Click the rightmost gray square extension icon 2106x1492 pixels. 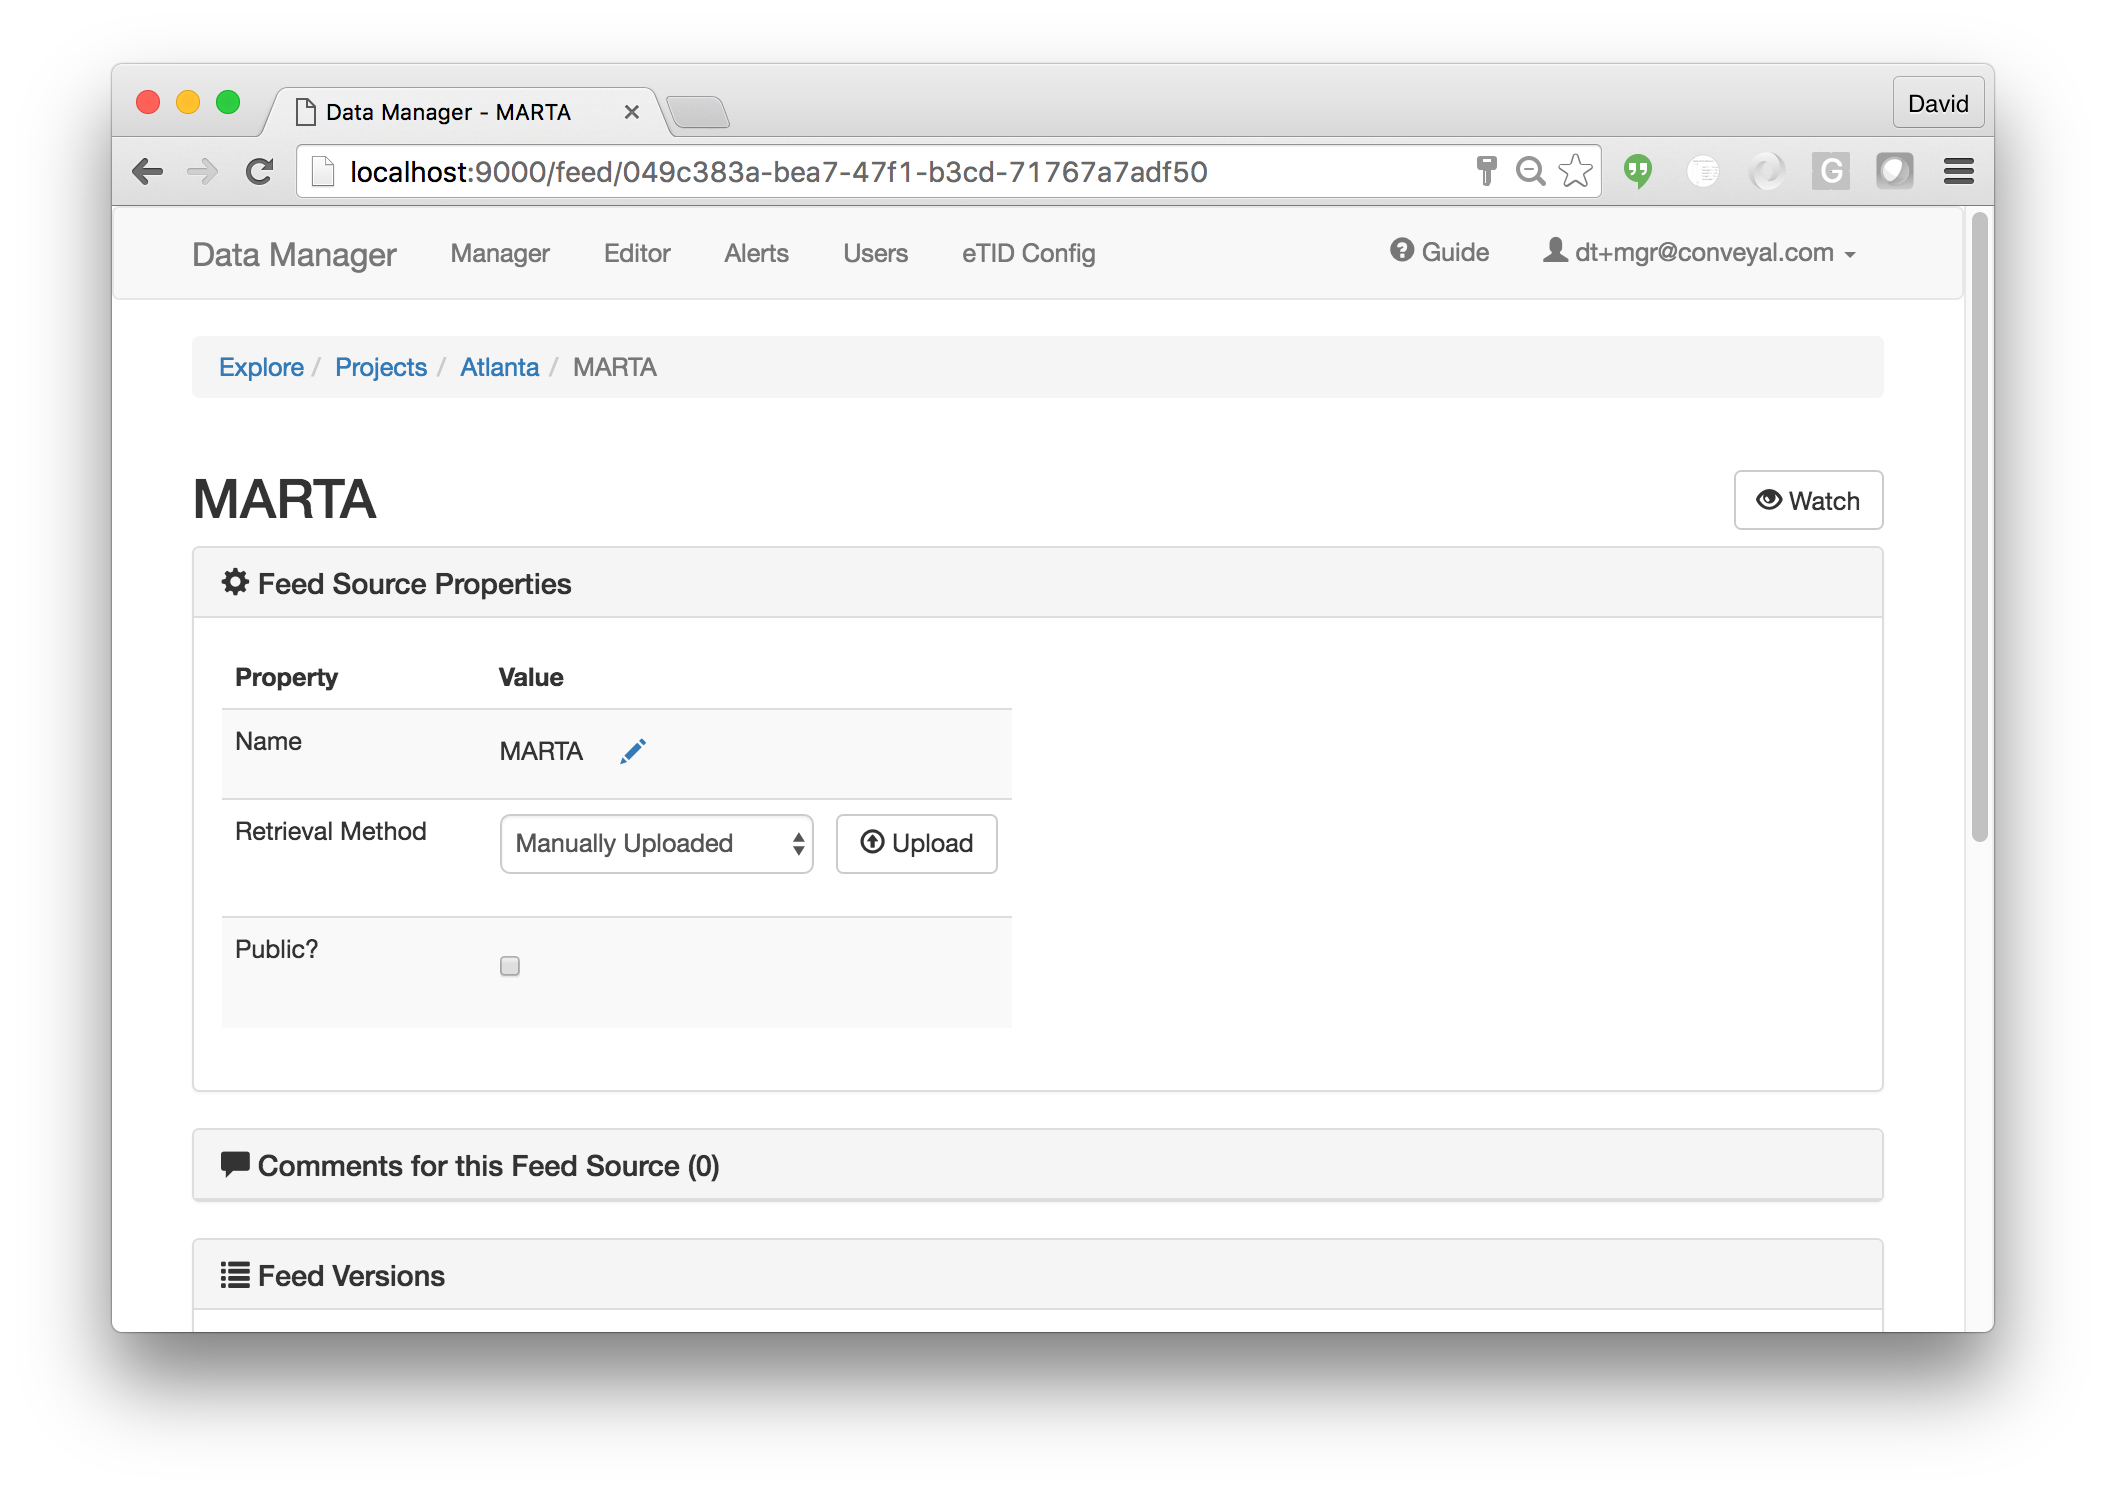click(1894, 171)
